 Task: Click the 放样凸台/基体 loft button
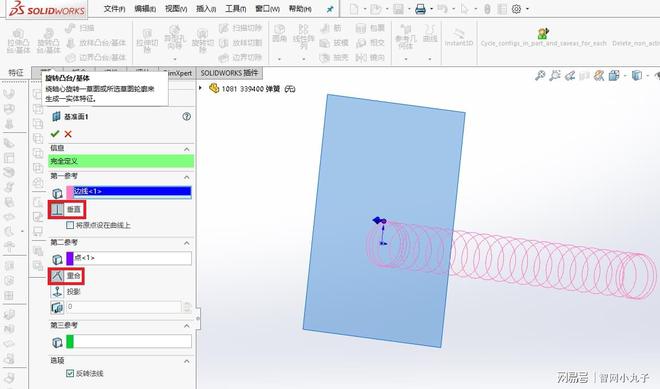tap(96, 43)
